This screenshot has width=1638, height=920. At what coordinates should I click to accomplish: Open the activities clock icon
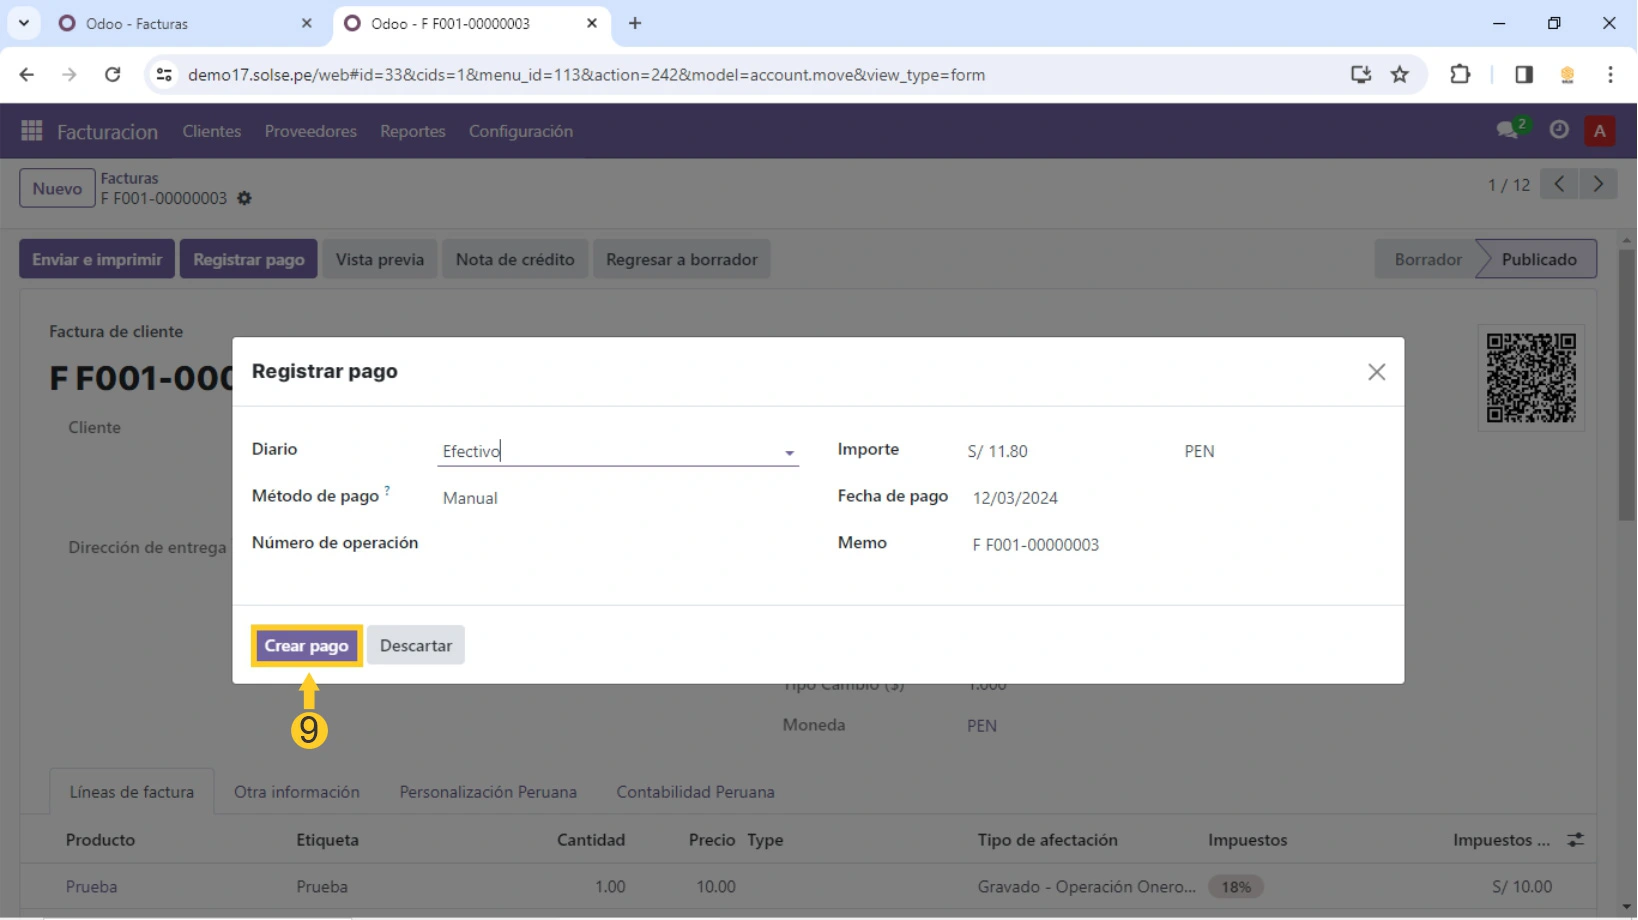pyautogui.click(x=1559, y=130)
